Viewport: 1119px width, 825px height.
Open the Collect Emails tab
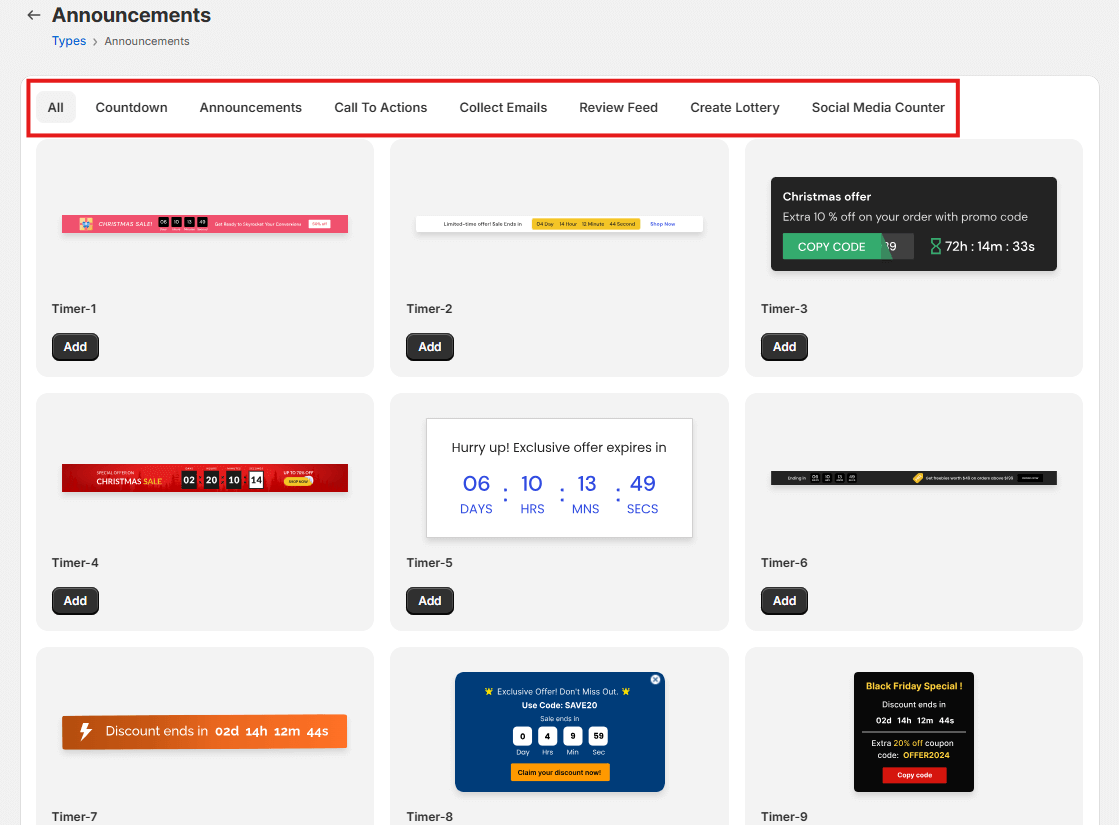tap(503, 107)
